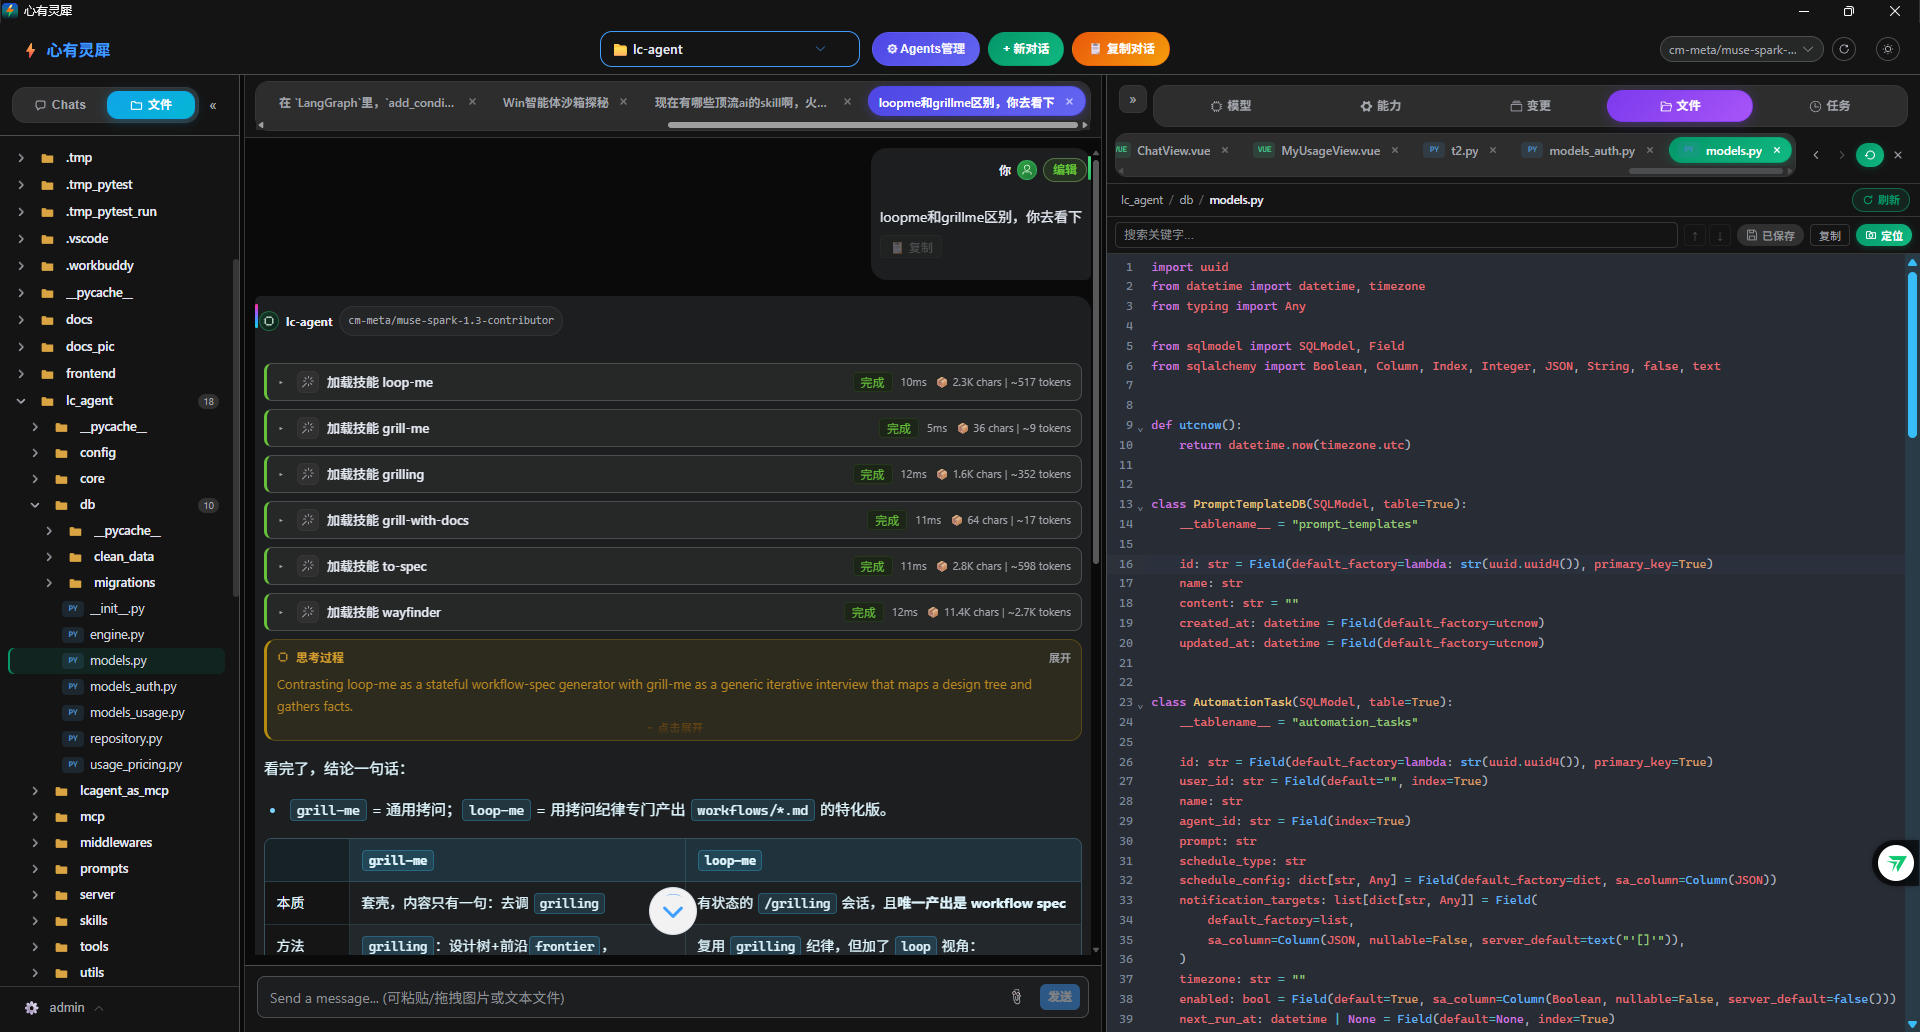
Task: Click the Agents管理 button
Action: point(925,49)
